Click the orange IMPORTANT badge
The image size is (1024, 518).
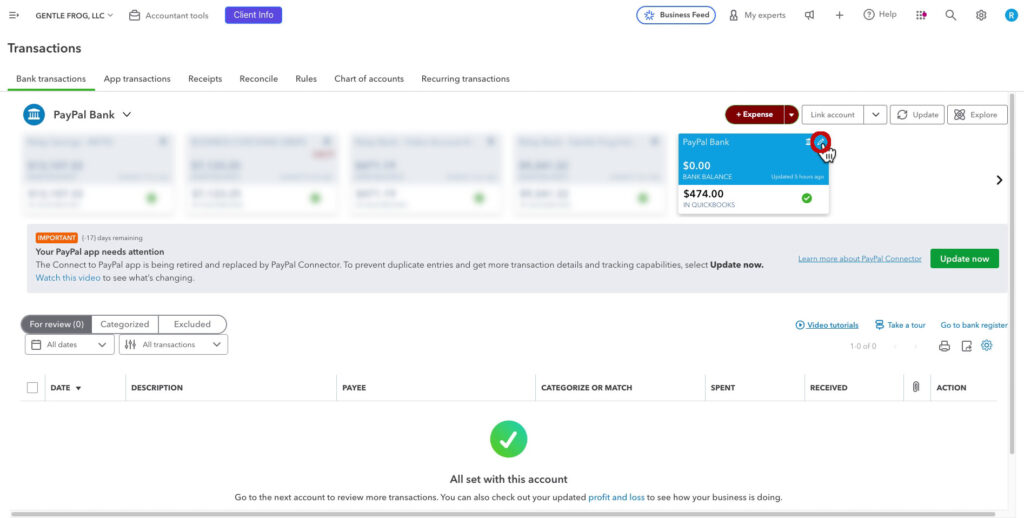click(x=57, y=238)
